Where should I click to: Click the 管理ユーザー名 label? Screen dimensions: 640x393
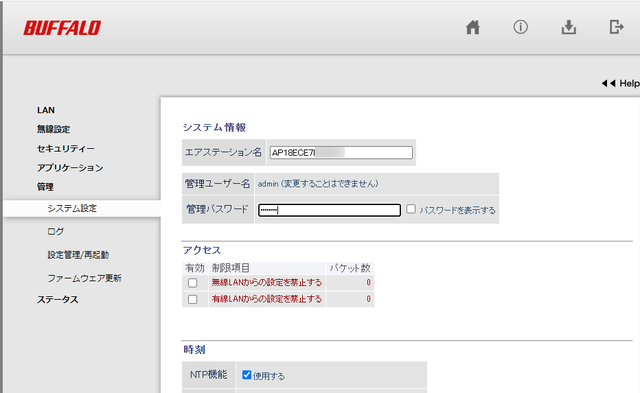click(x=217, y=184)
